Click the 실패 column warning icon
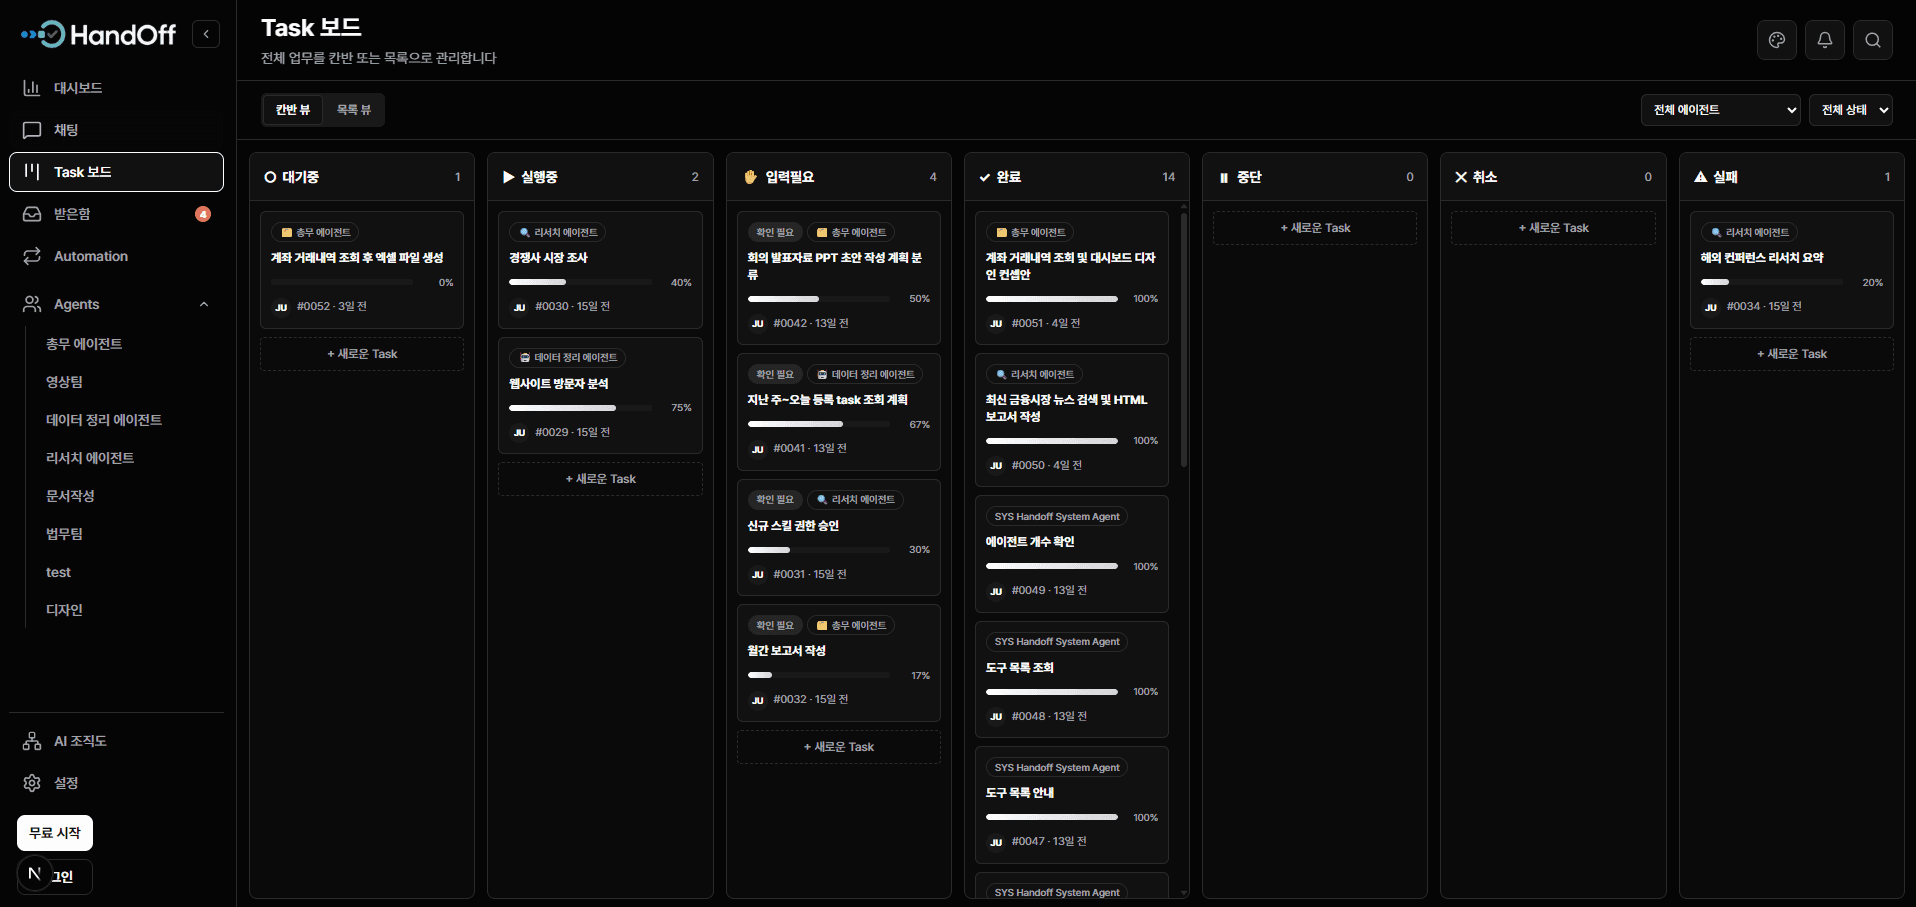 coord(1700,177)
